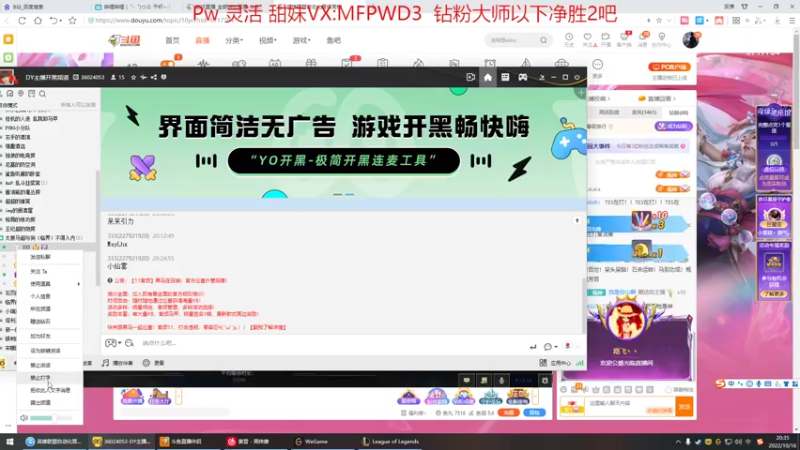Open 直播 in Douyu navigation
Image resolution: width=800 pixels, height=450 pixels.
[x=203, y=40]
